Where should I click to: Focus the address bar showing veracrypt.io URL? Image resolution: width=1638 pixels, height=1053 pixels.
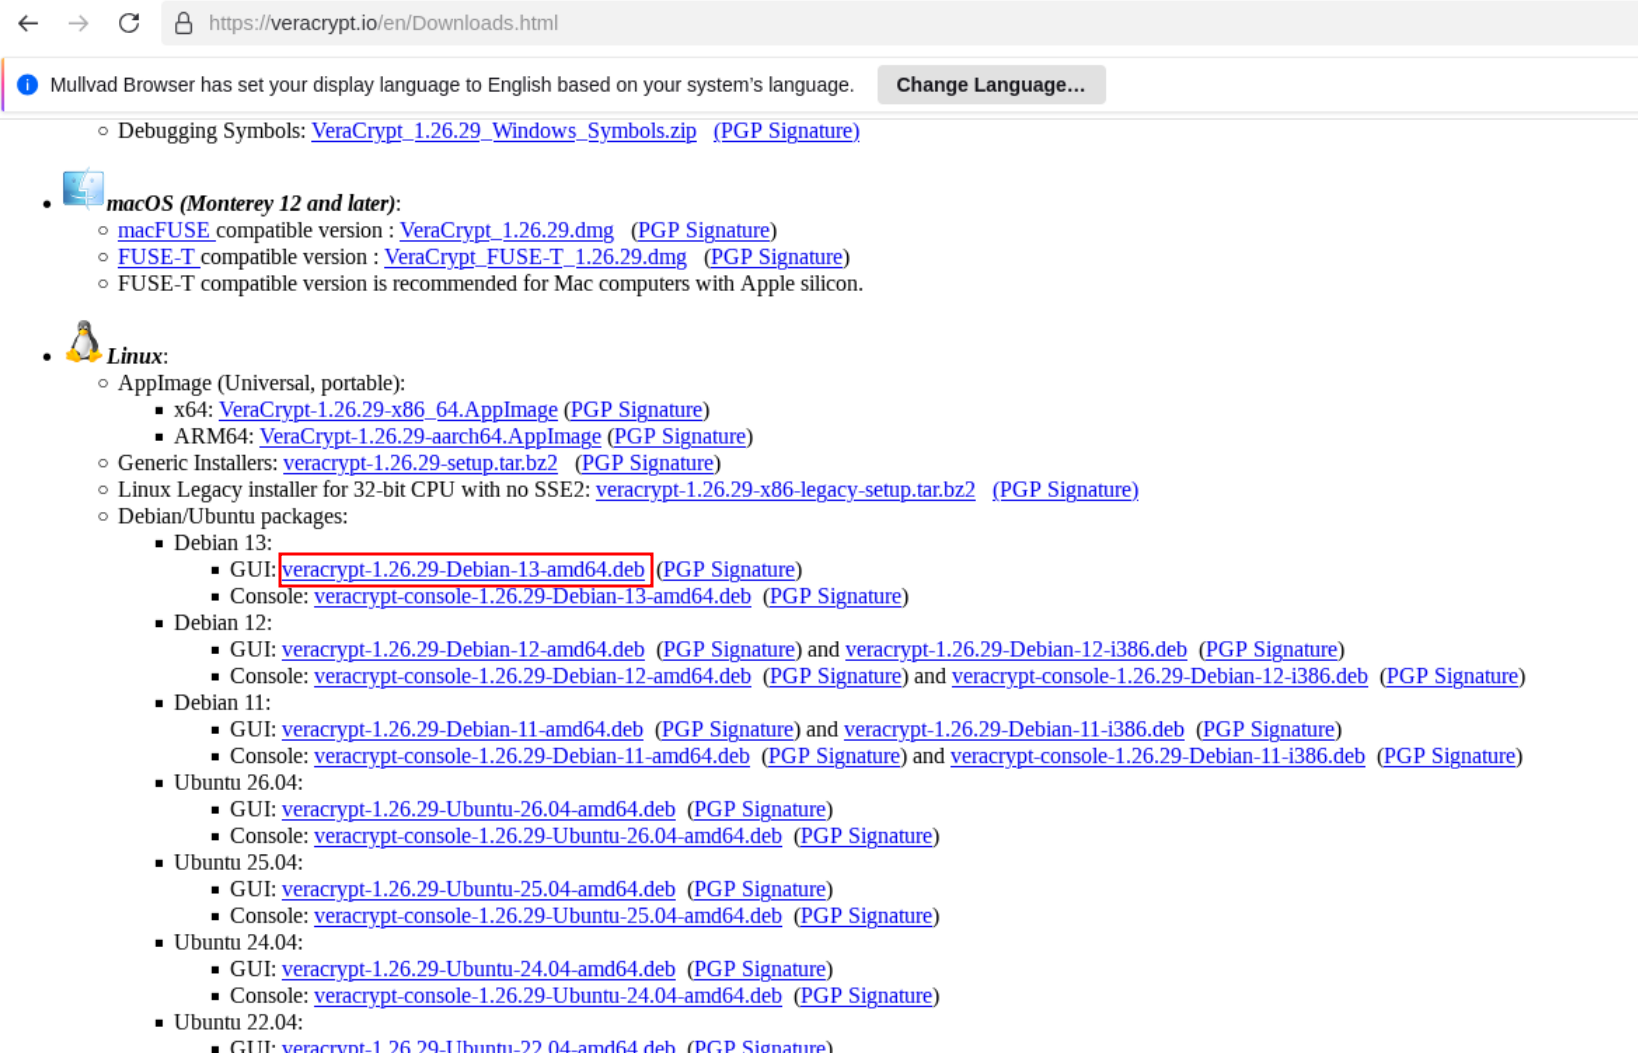900,23
